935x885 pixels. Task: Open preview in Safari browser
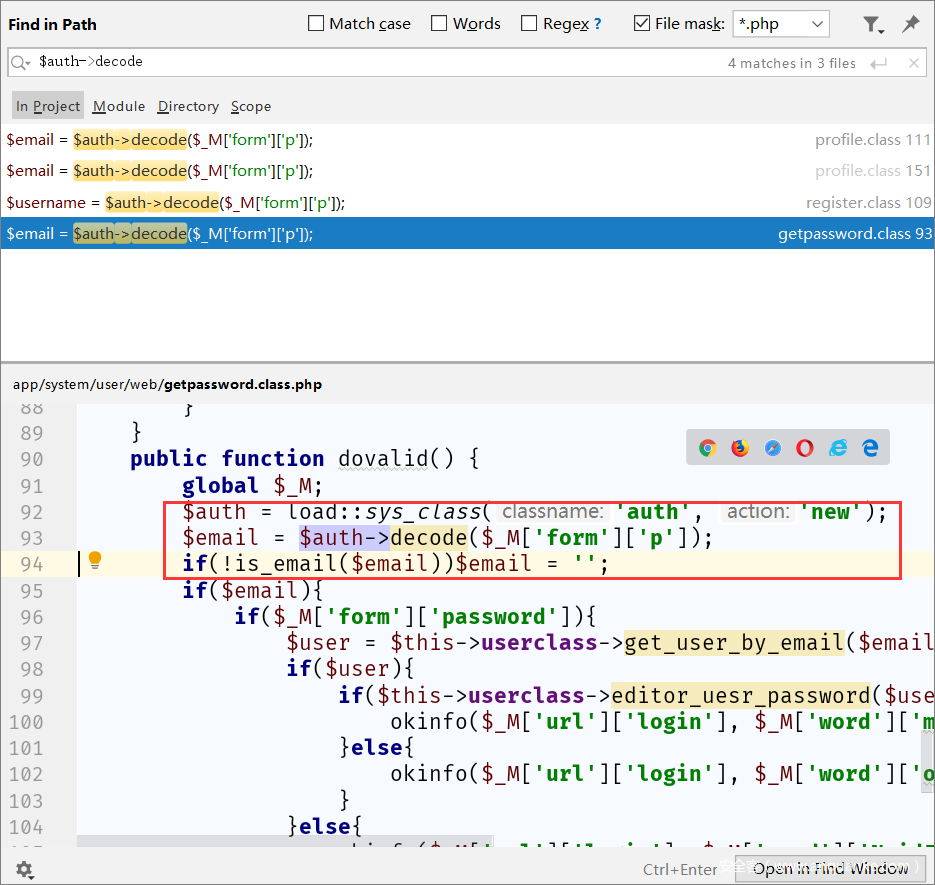(773, 448)
